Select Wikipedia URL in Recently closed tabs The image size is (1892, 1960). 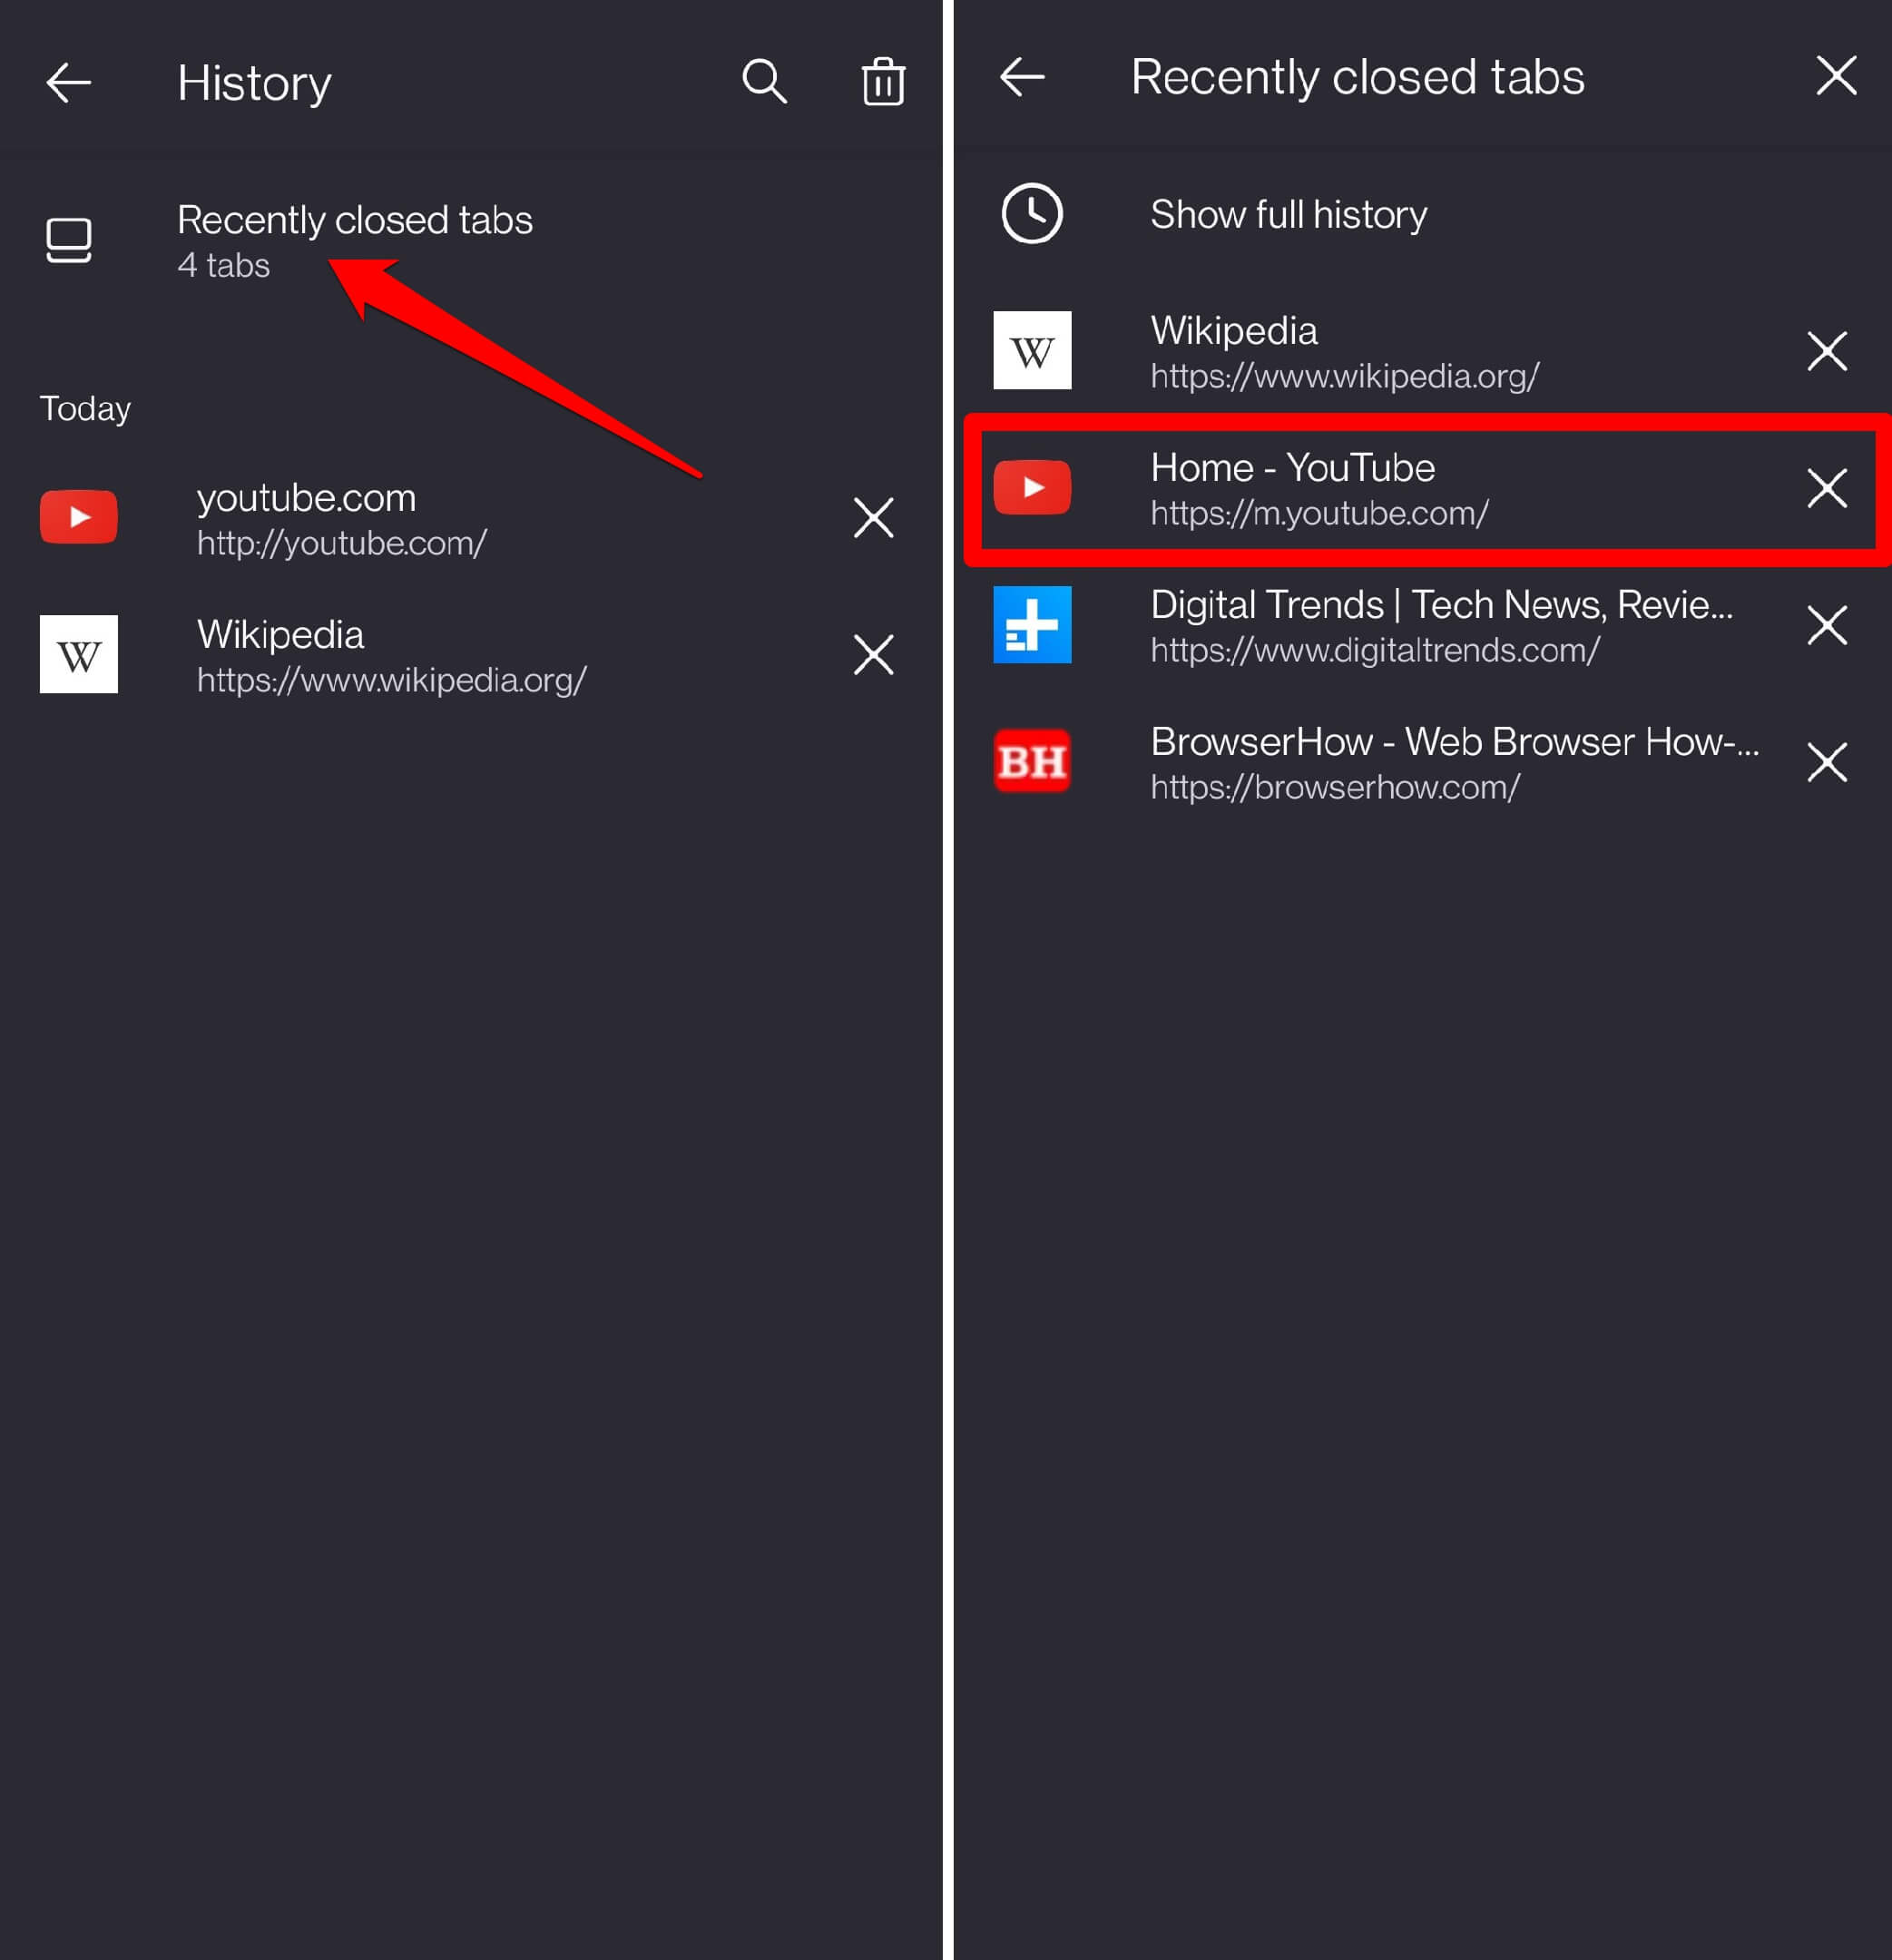coord(1345,376)
